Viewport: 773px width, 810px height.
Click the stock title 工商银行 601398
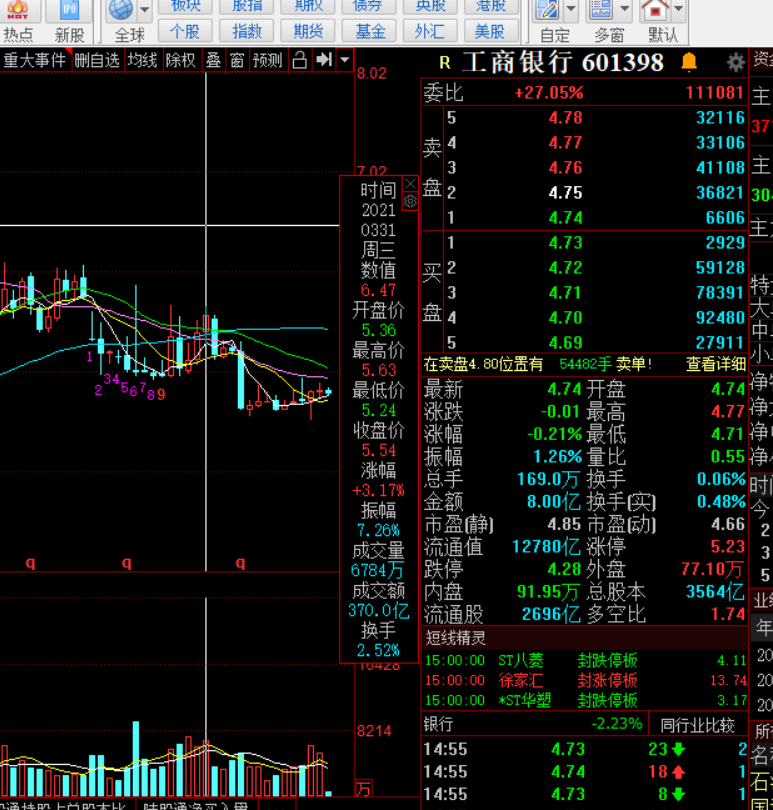562,63
